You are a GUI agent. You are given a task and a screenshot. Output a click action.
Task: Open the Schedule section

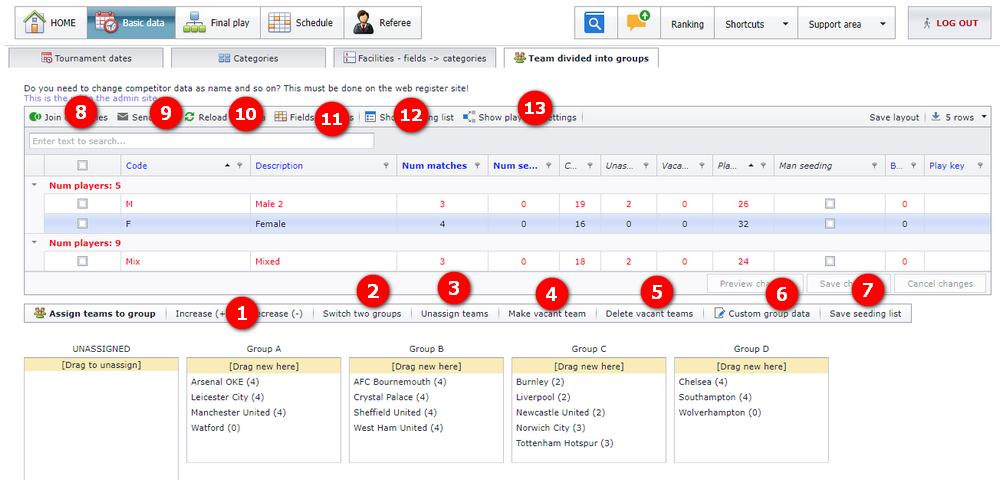301,23
